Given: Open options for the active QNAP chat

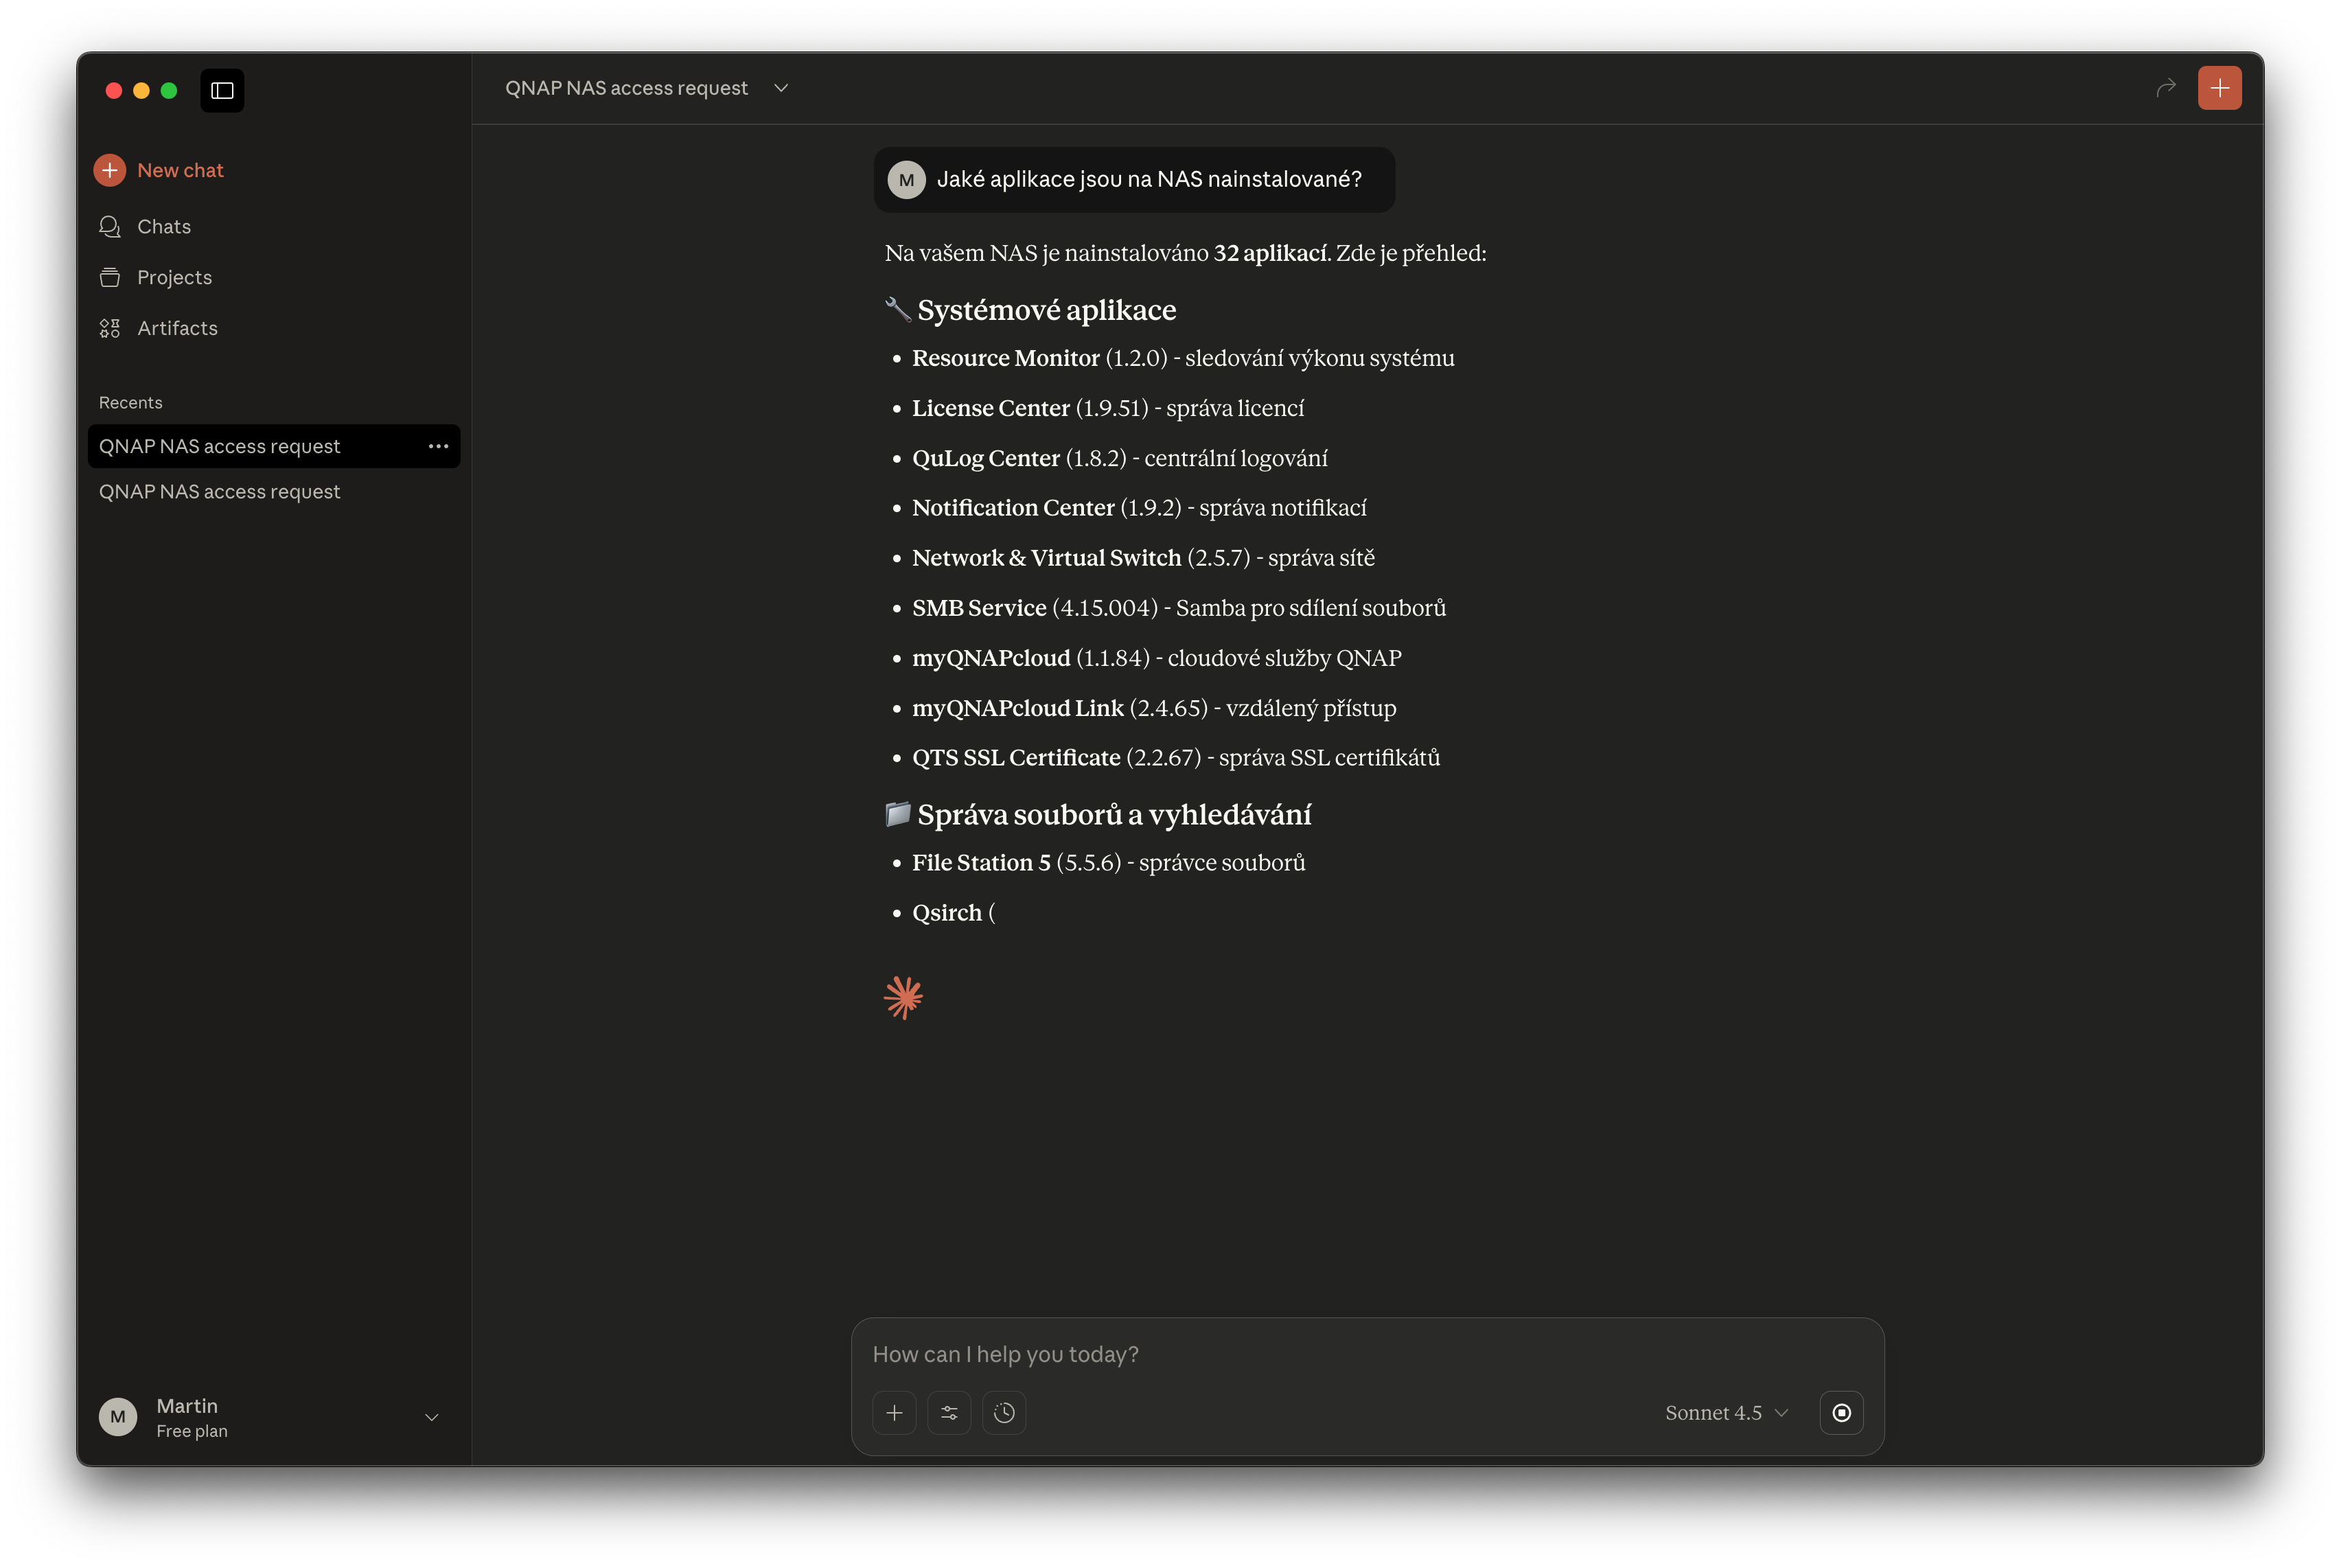Looking at the screenshot, I should 438,446.
